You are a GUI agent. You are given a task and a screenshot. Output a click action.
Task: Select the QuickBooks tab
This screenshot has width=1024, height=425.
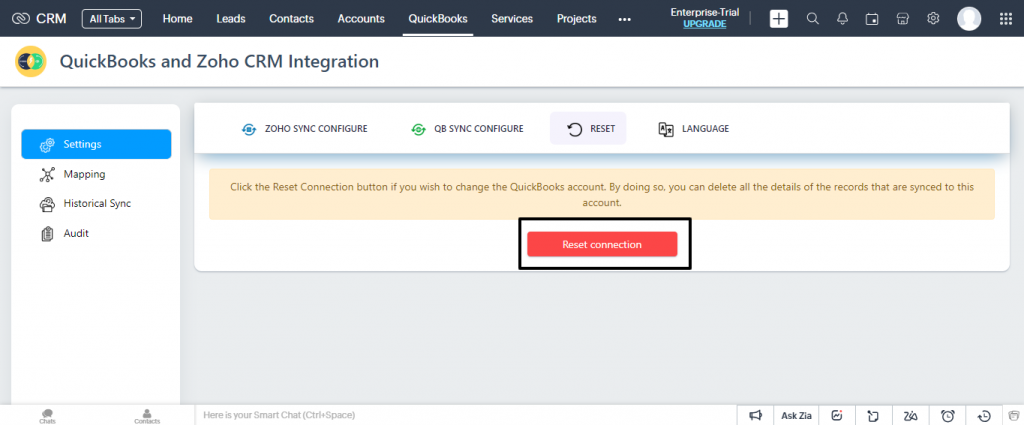tap(438, 18)
